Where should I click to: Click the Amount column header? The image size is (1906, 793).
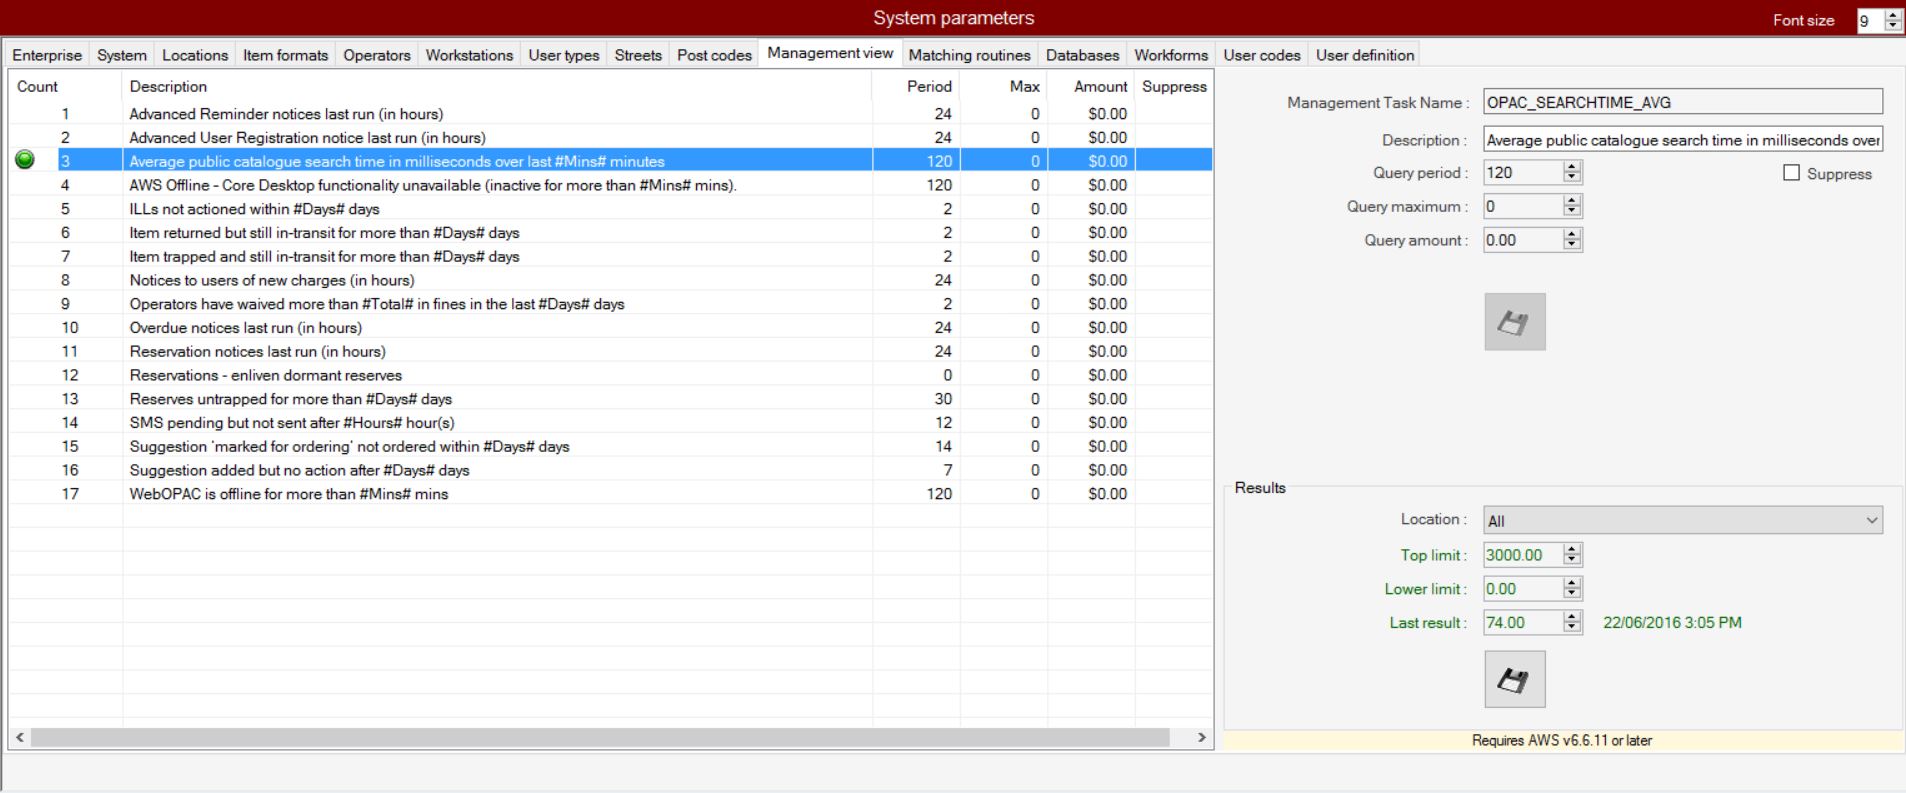[1091, 87]
